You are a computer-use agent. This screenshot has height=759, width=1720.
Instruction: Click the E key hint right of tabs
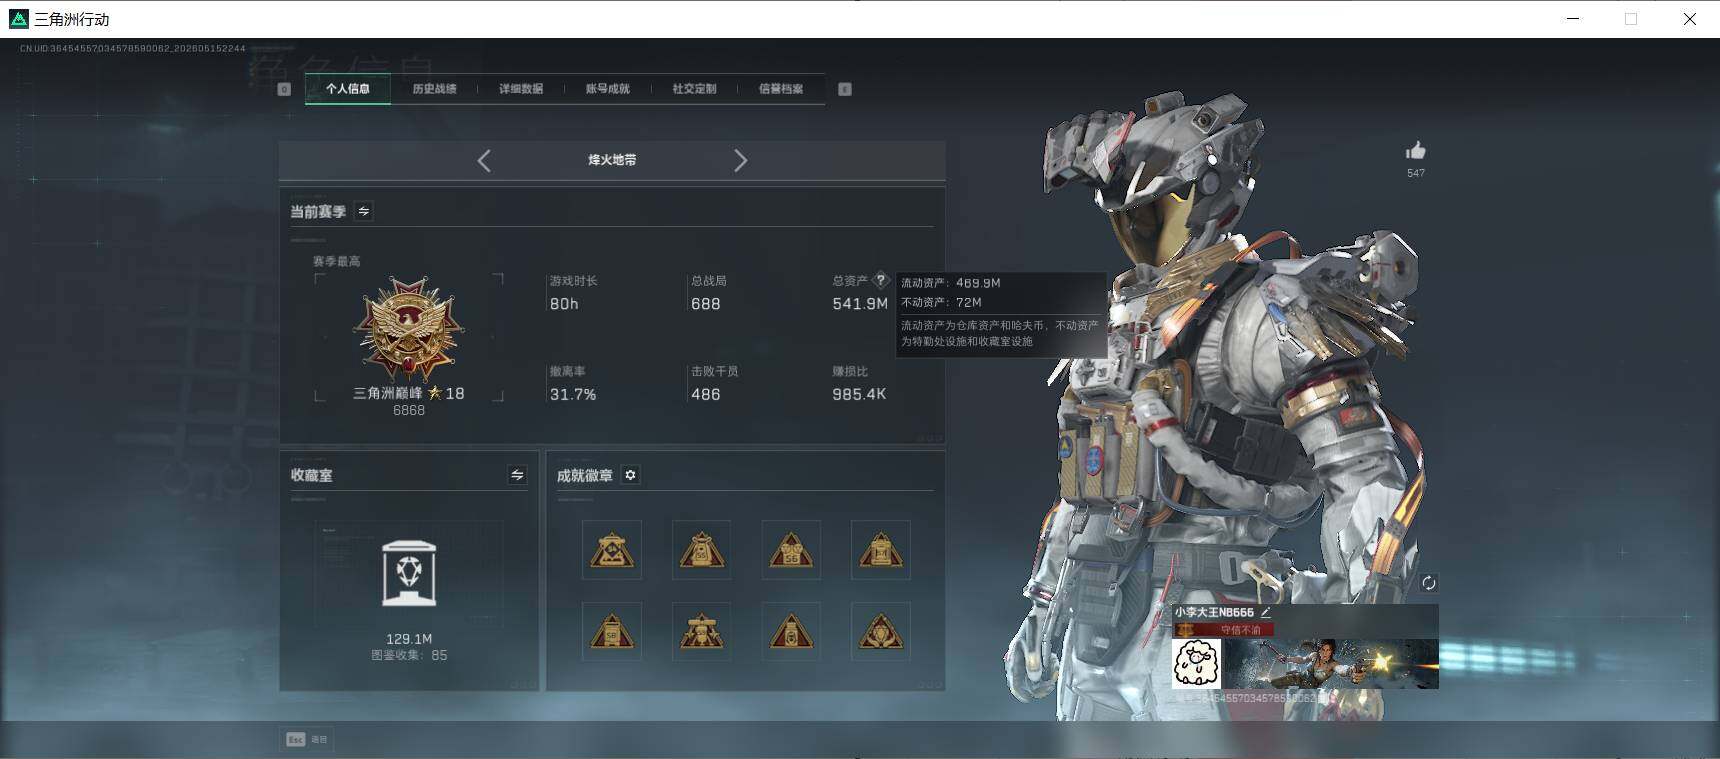[845, 89]
